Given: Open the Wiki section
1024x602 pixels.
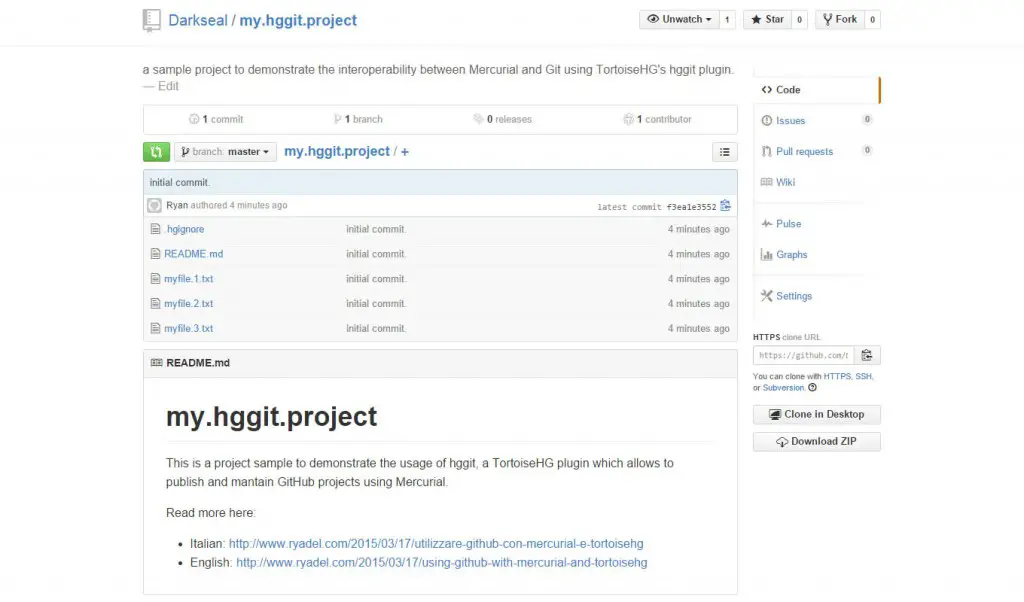Looking at the screenshot, I should 785,182.
